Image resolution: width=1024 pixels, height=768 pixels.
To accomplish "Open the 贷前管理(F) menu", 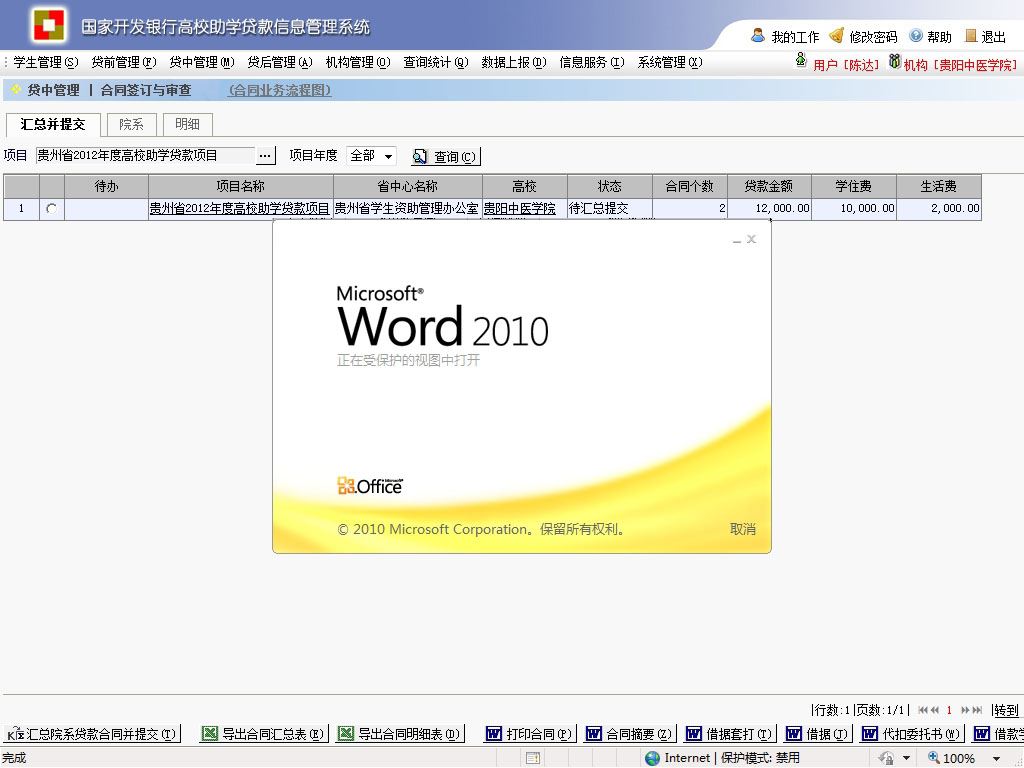I will pos(123,62).
